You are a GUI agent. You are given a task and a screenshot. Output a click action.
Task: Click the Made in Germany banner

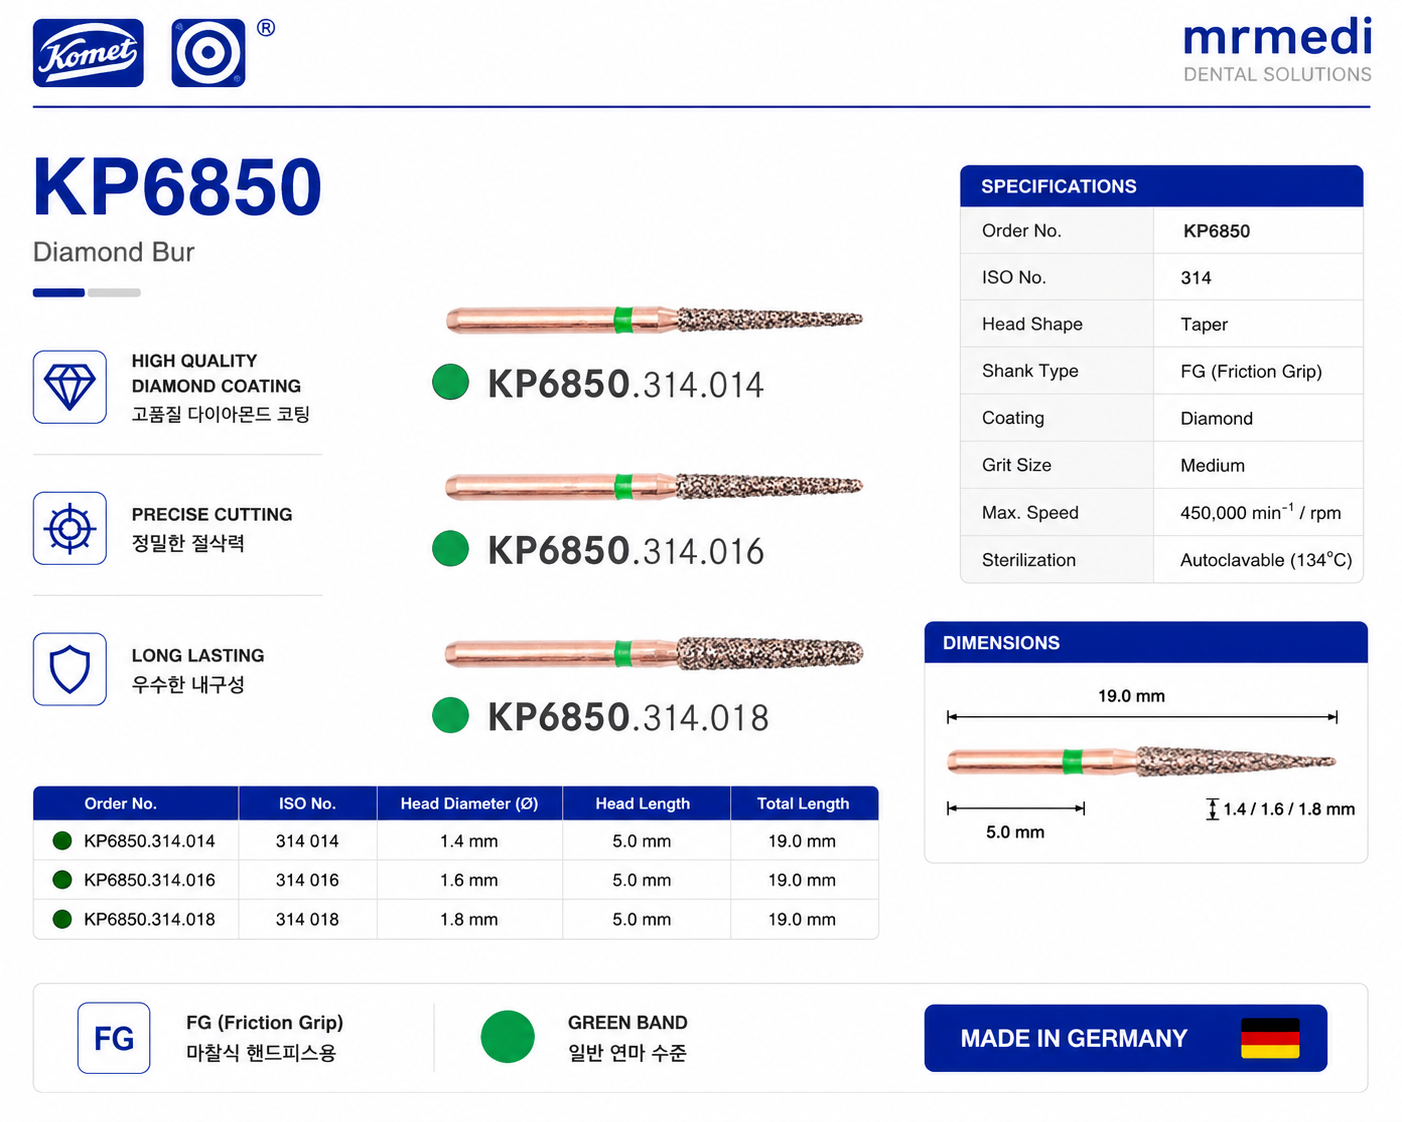(1126, 1038)
